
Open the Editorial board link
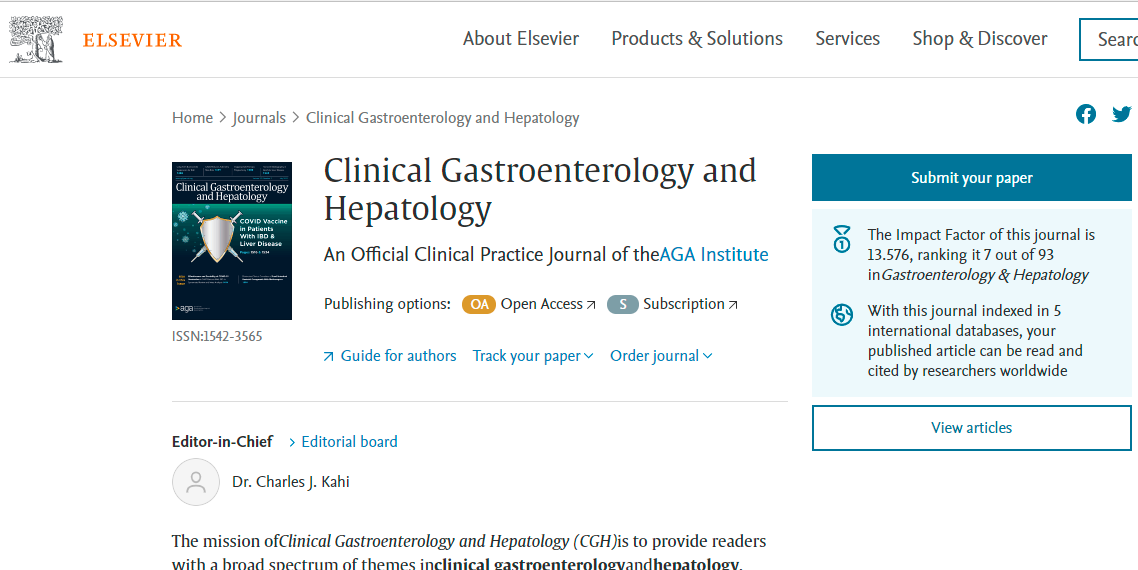[x=349, y=442]
